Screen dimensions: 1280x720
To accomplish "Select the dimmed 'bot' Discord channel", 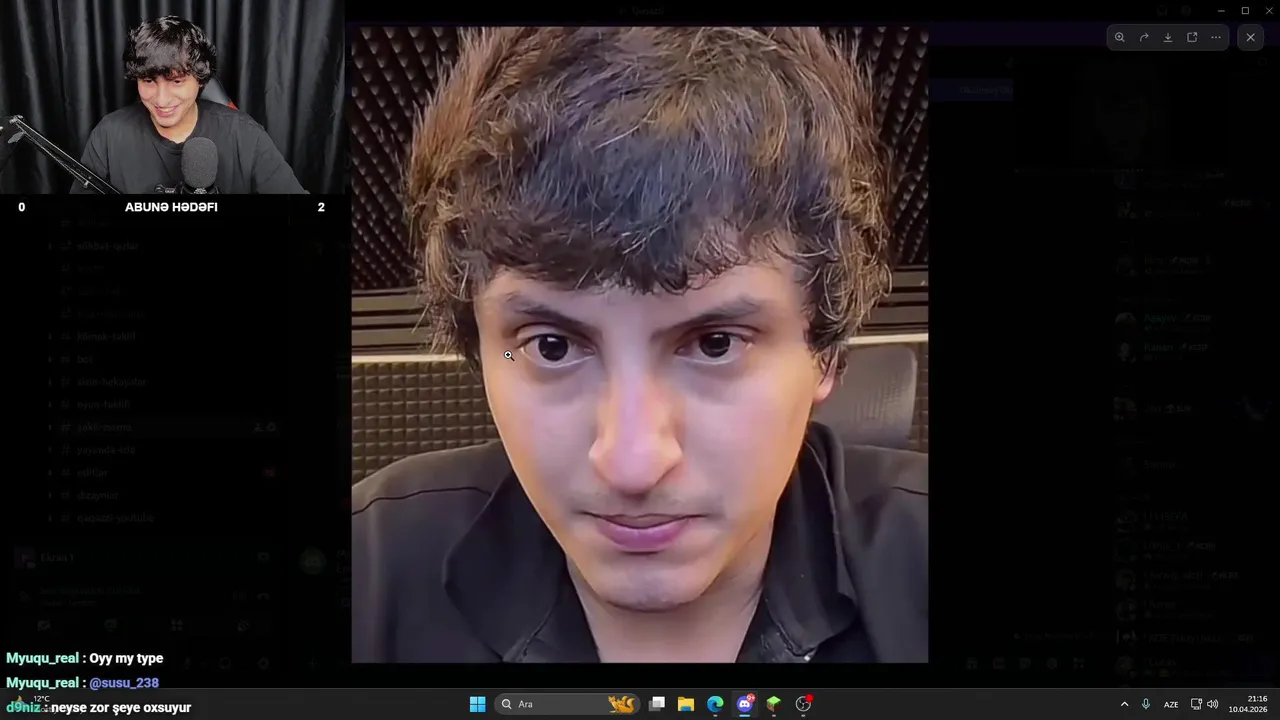I will (85, 359).
